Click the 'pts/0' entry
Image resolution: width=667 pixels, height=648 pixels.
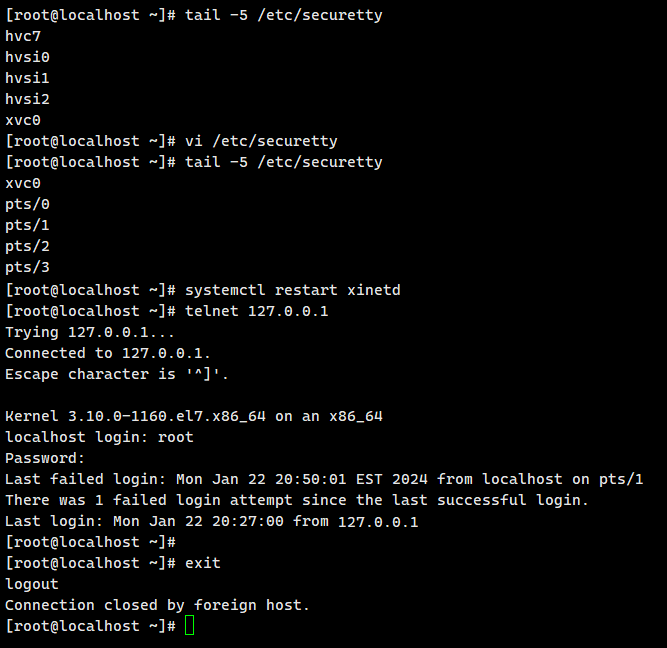(27, 205)
